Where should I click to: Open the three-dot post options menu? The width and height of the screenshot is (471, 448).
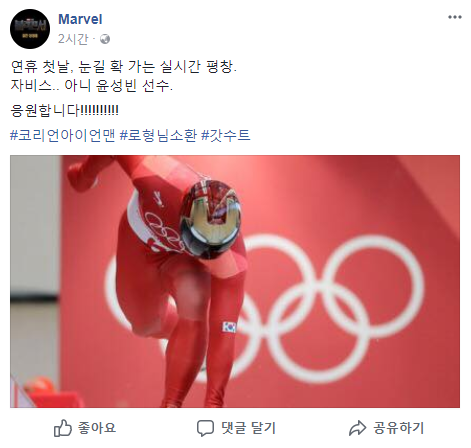pyautogui.click(x=455, y=17)
